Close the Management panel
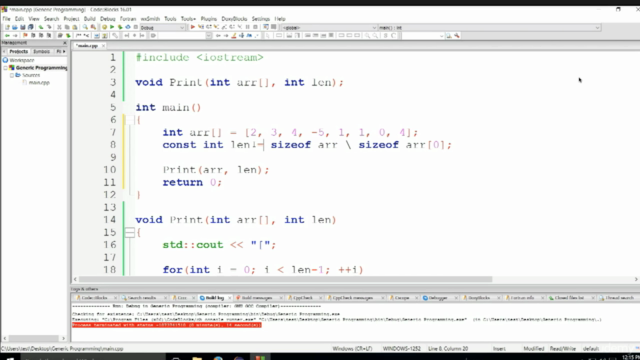 [64, 43]
